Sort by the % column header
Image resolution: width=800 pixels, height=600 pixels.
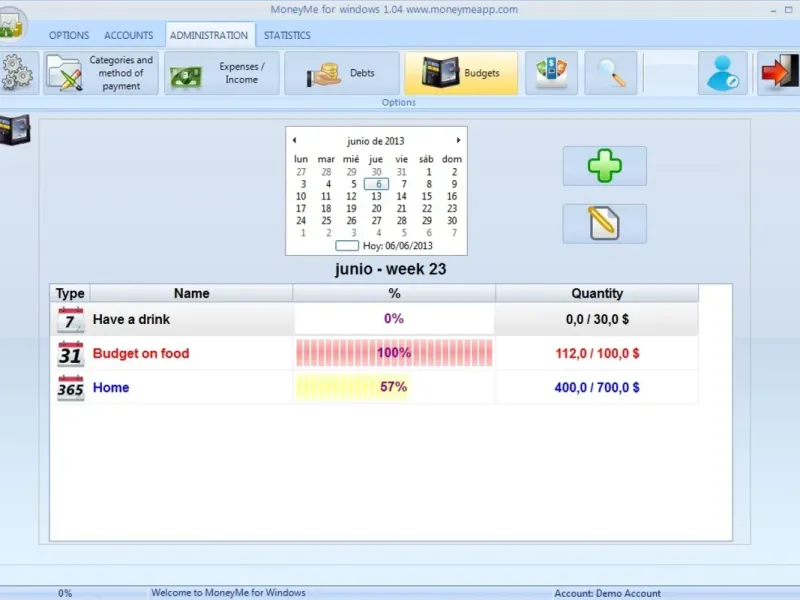[x=394, y=293]
